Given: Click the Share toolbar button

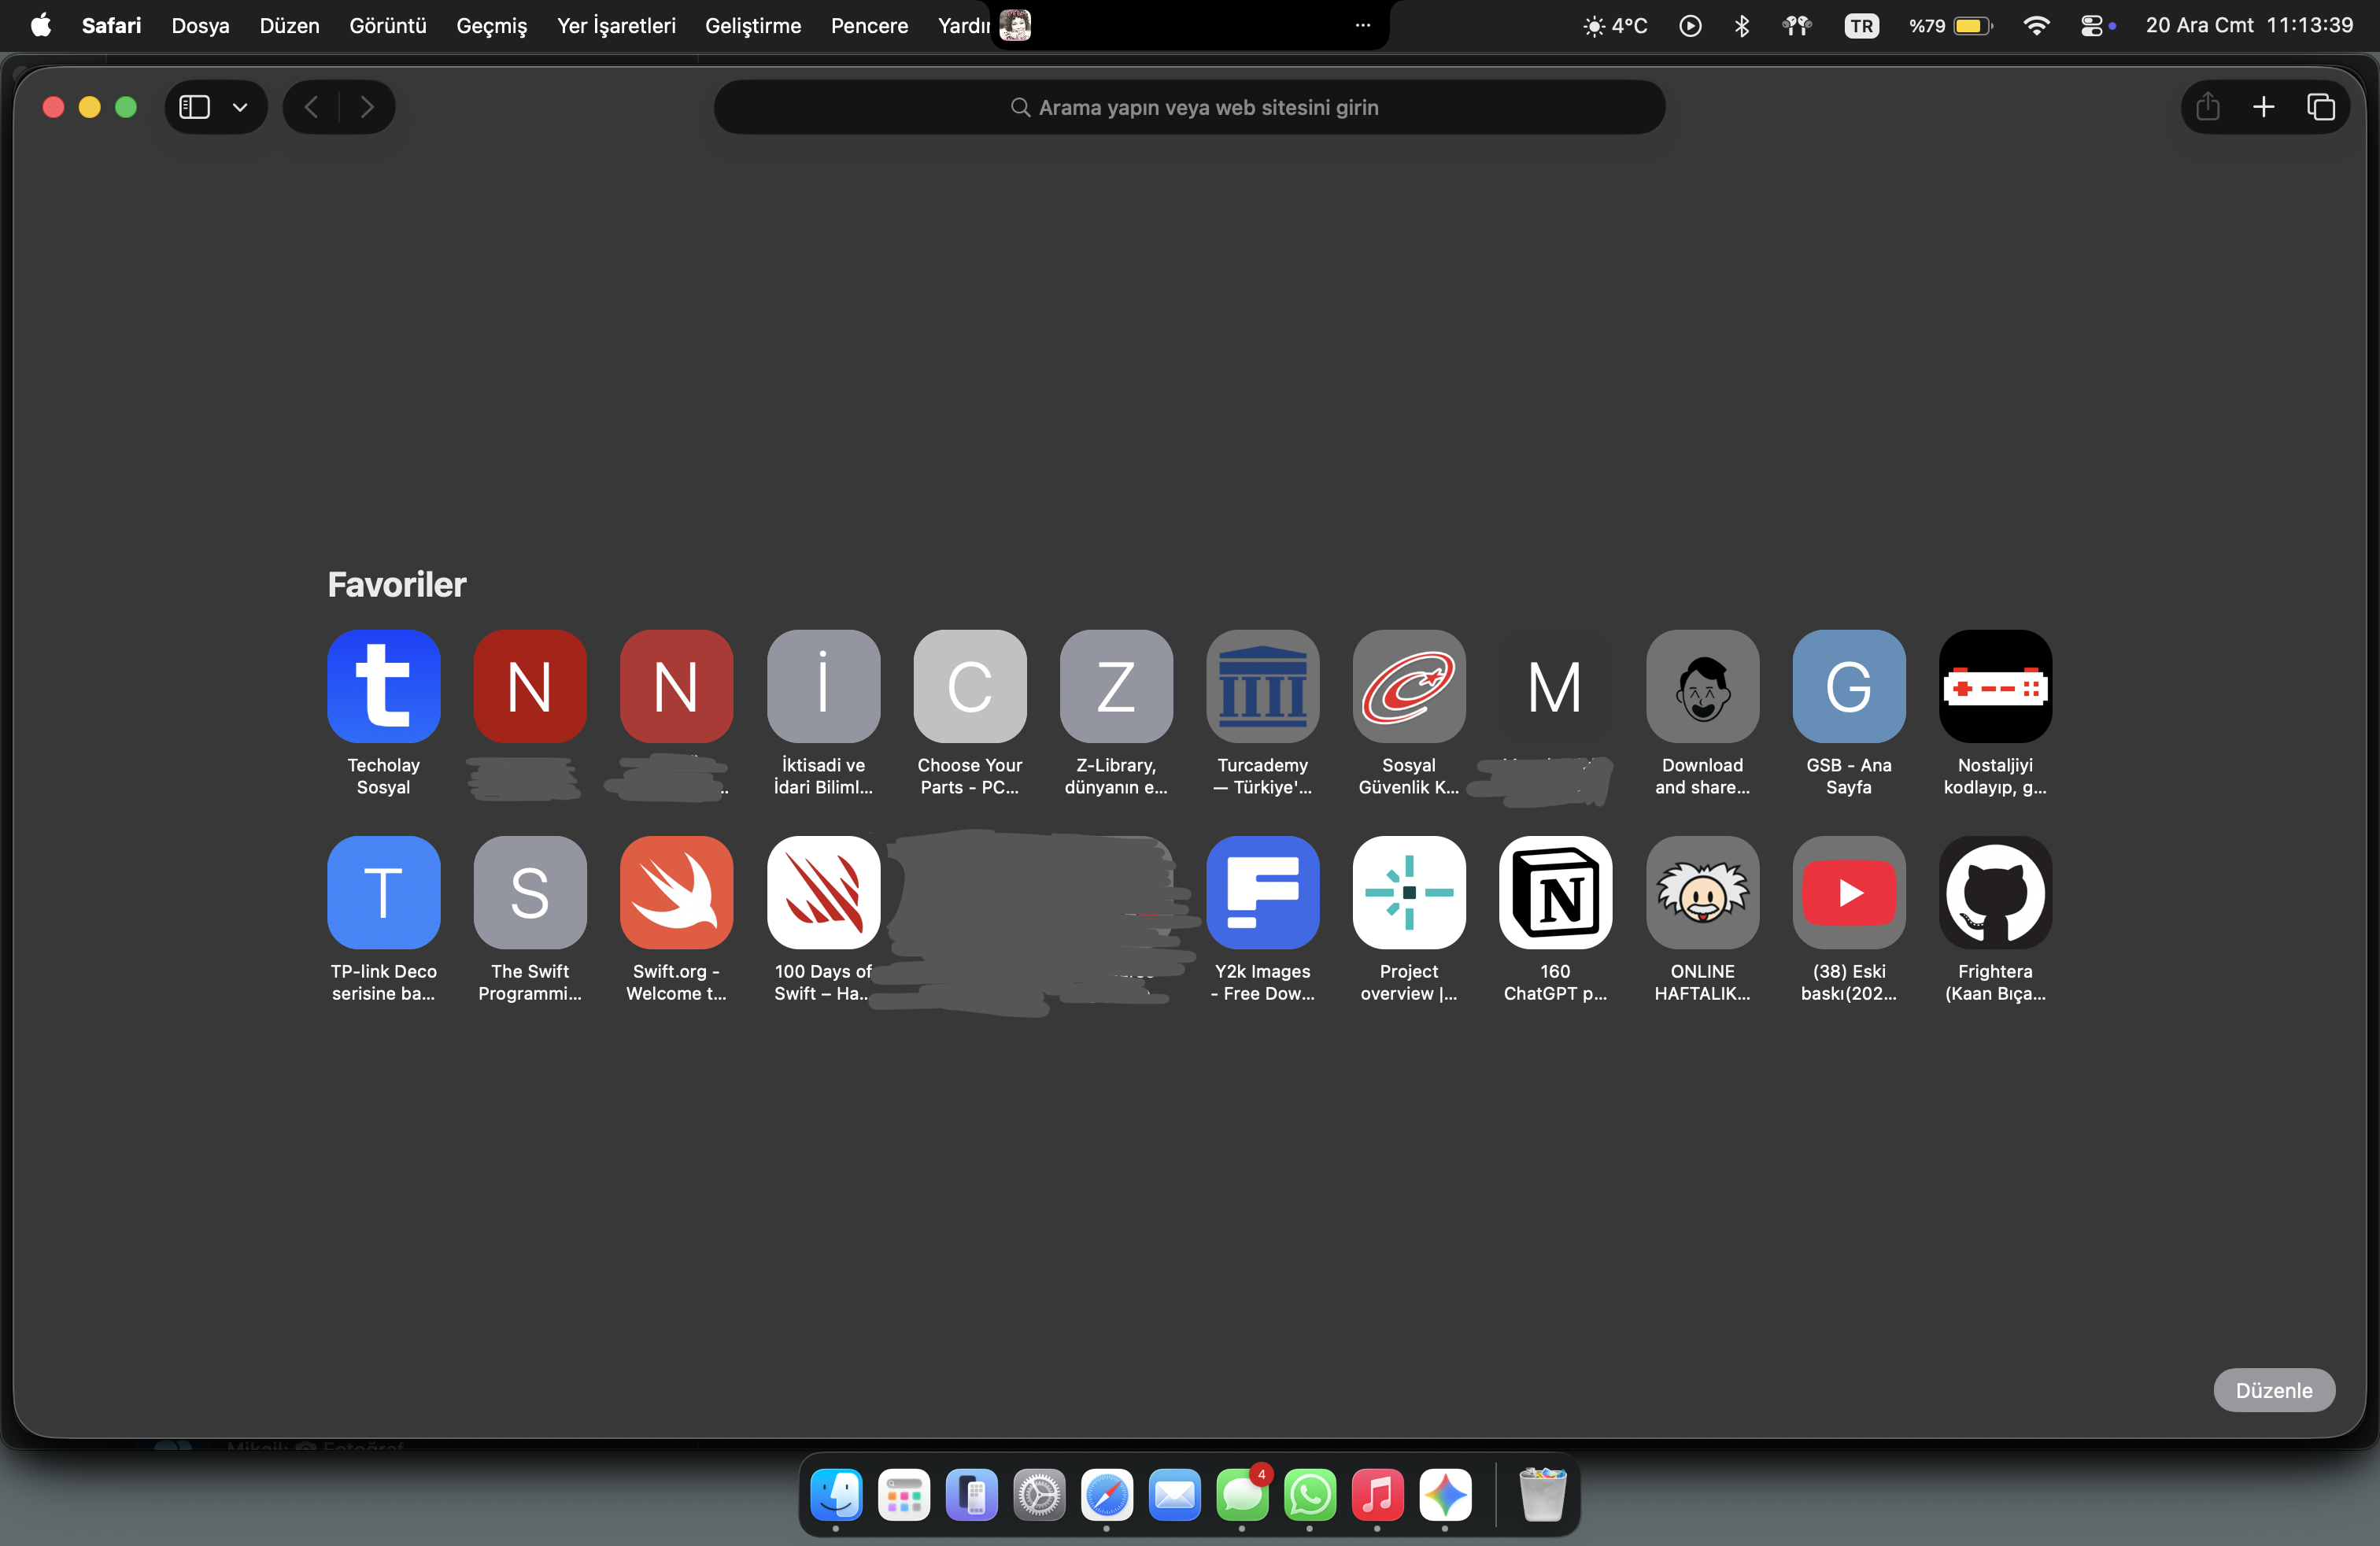Looking at the screenshot, I should 2208,107.
